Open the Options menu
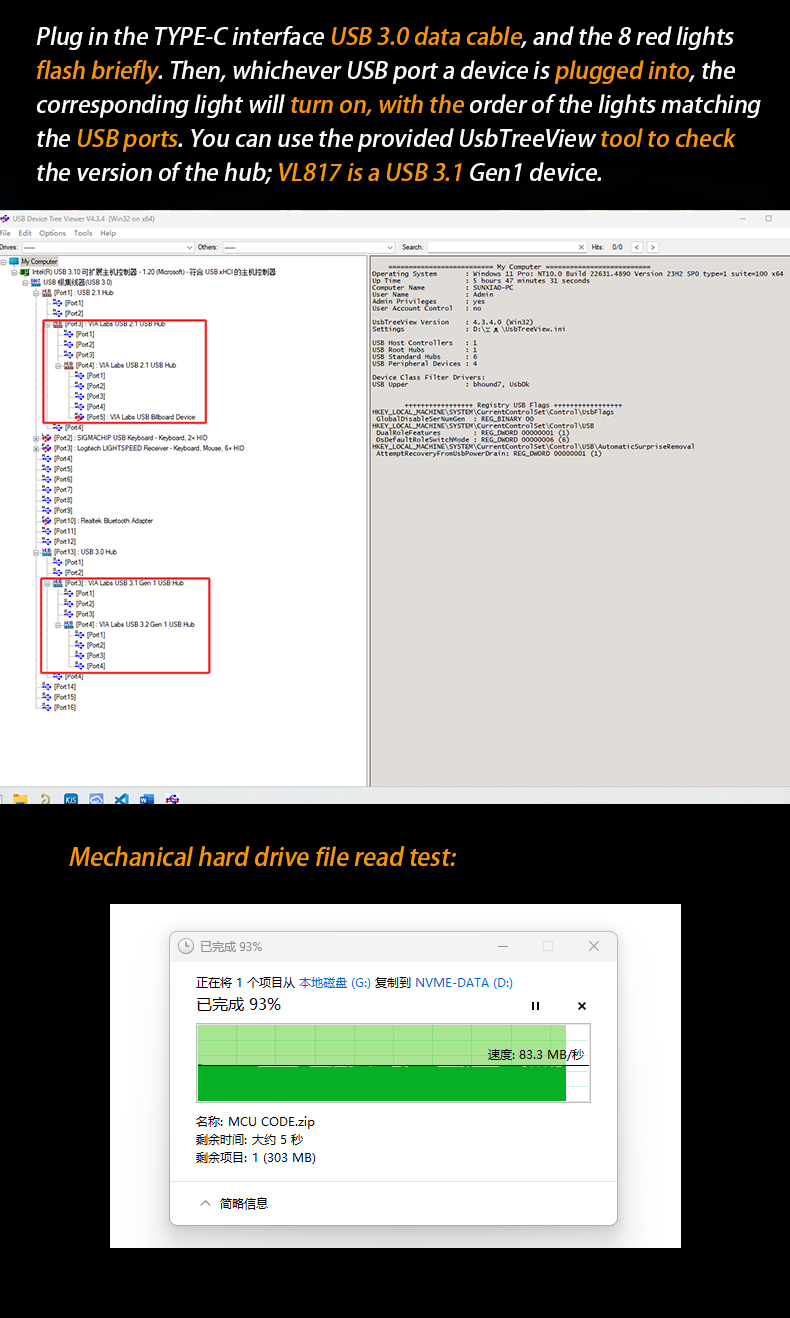 [x=52, y=233]
